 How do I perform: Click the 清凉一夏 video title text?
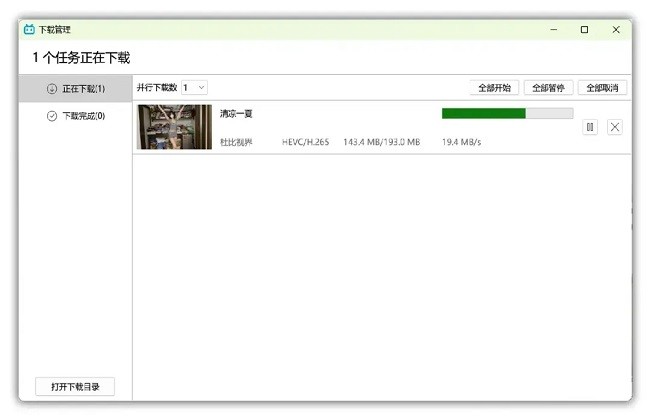tap(236, 114)
